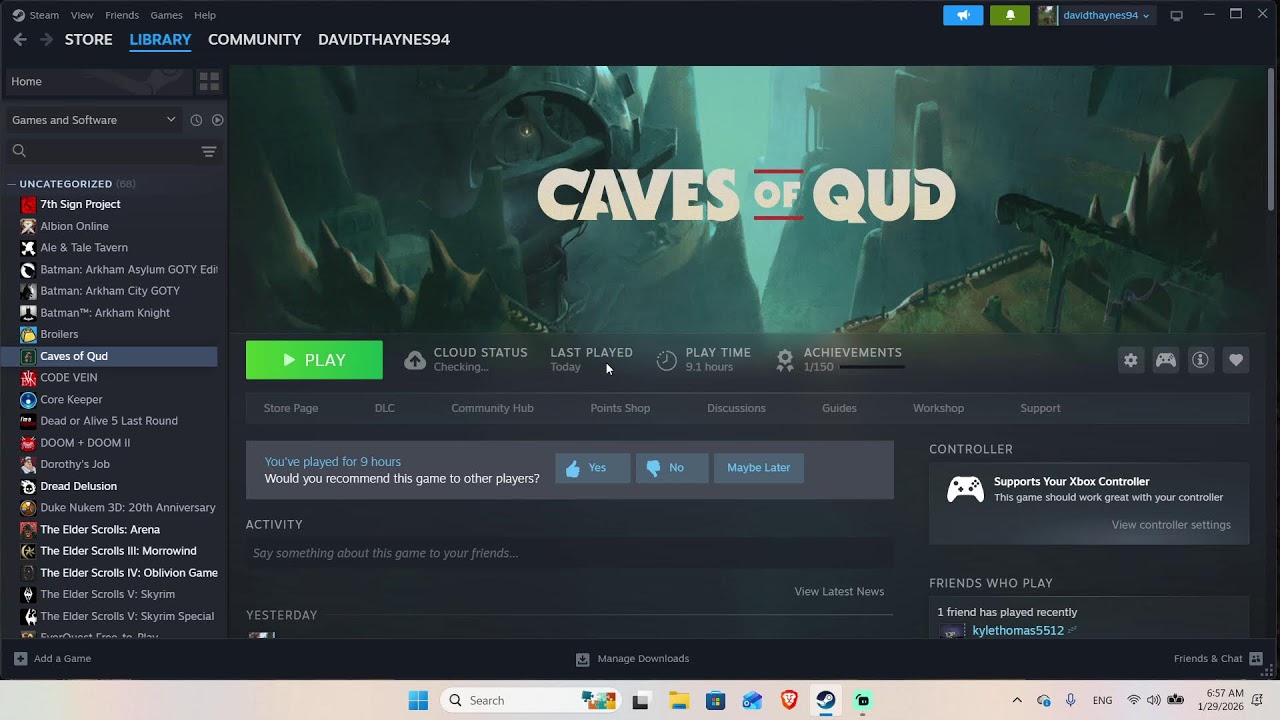Screen dimensions: 1280x720
Task: Click the play time clock icon
Action: tap(667, 360)
